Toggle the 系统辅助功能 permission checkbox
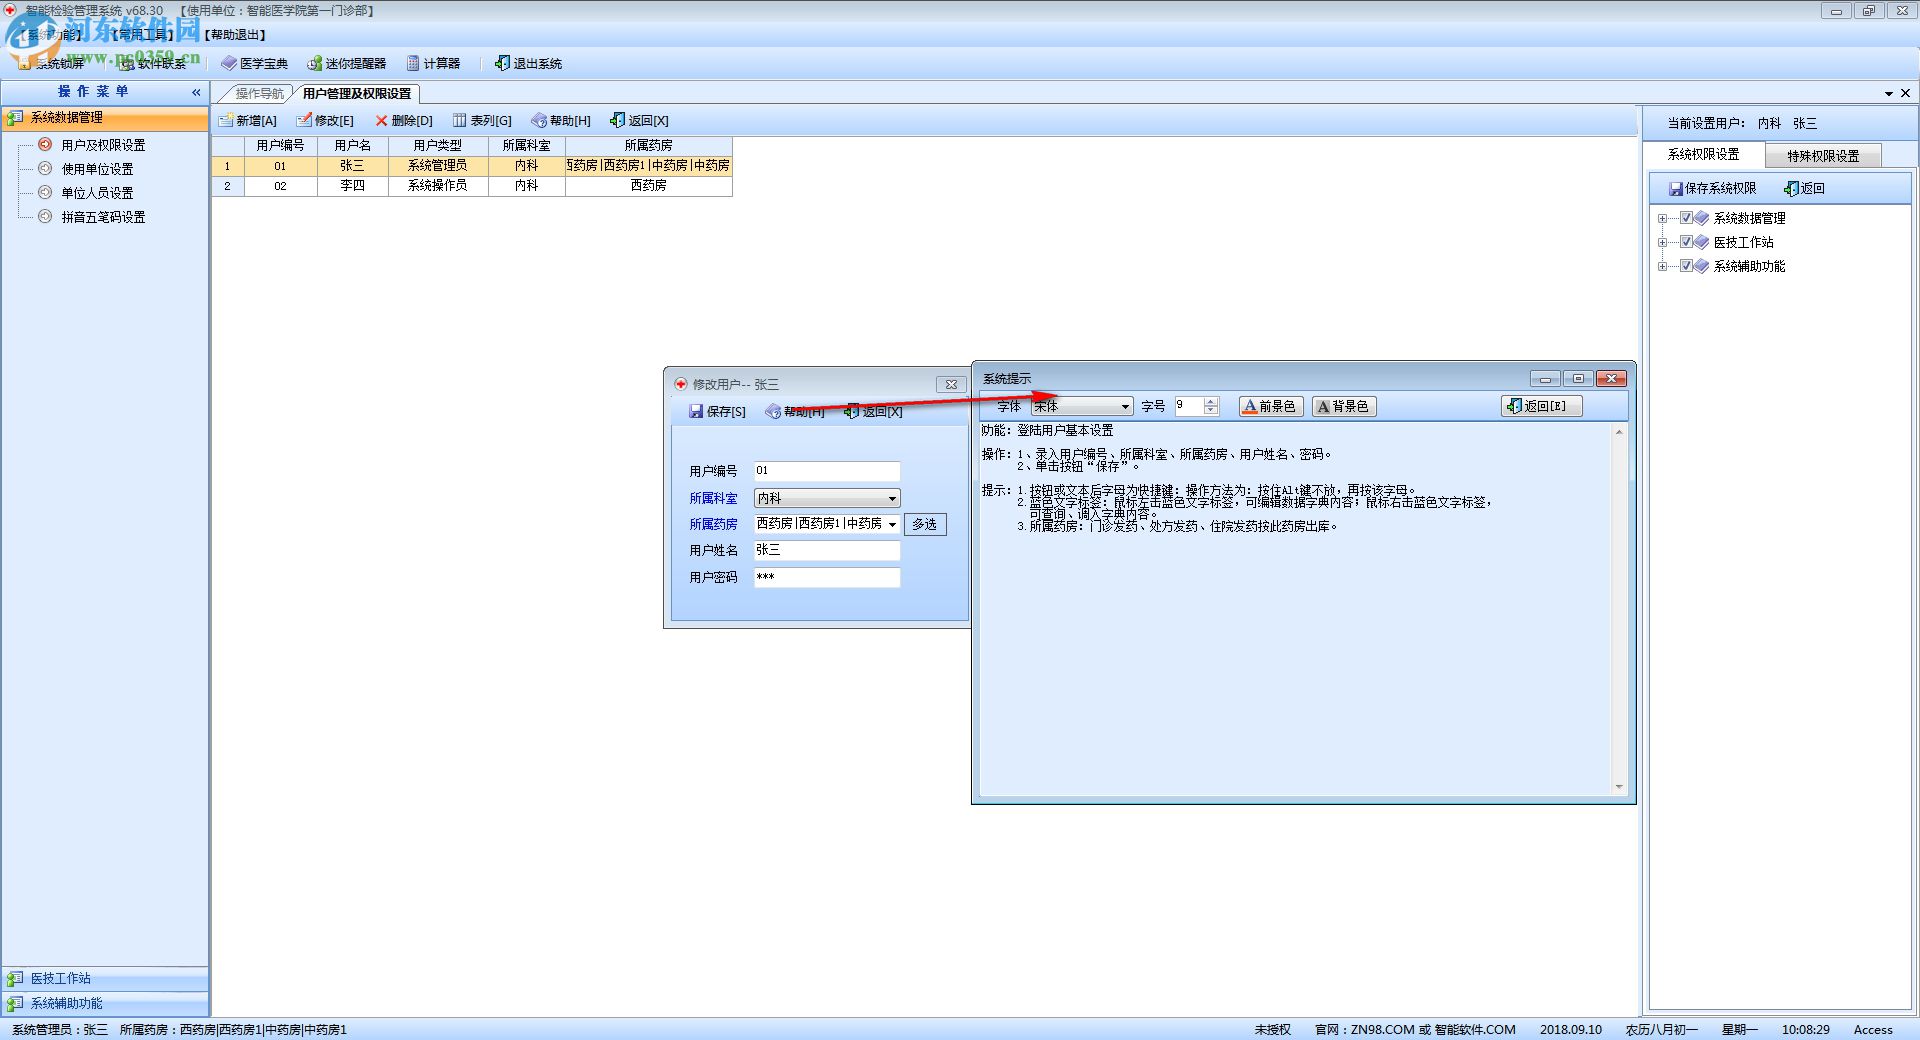 coord(1687,266)
